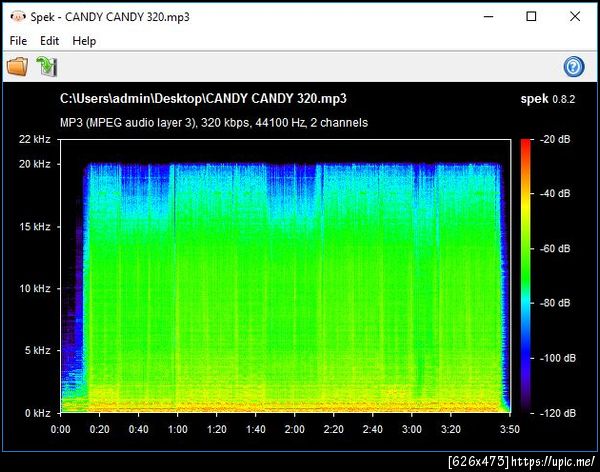Image resolution: width=600 pixels, height=472 pixels.
Task: Close the Spek window
Action: coord(575,16)
